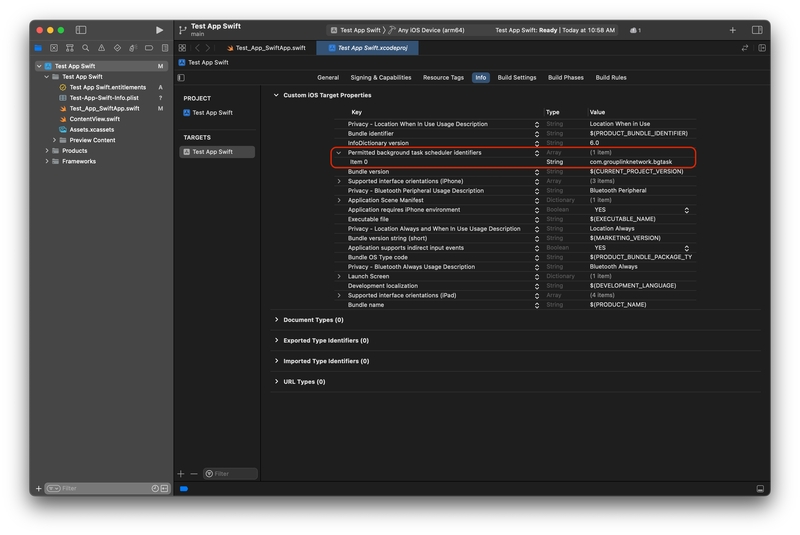
Task: Toggle the navigator sidebar button
Action: coord(81,30)
